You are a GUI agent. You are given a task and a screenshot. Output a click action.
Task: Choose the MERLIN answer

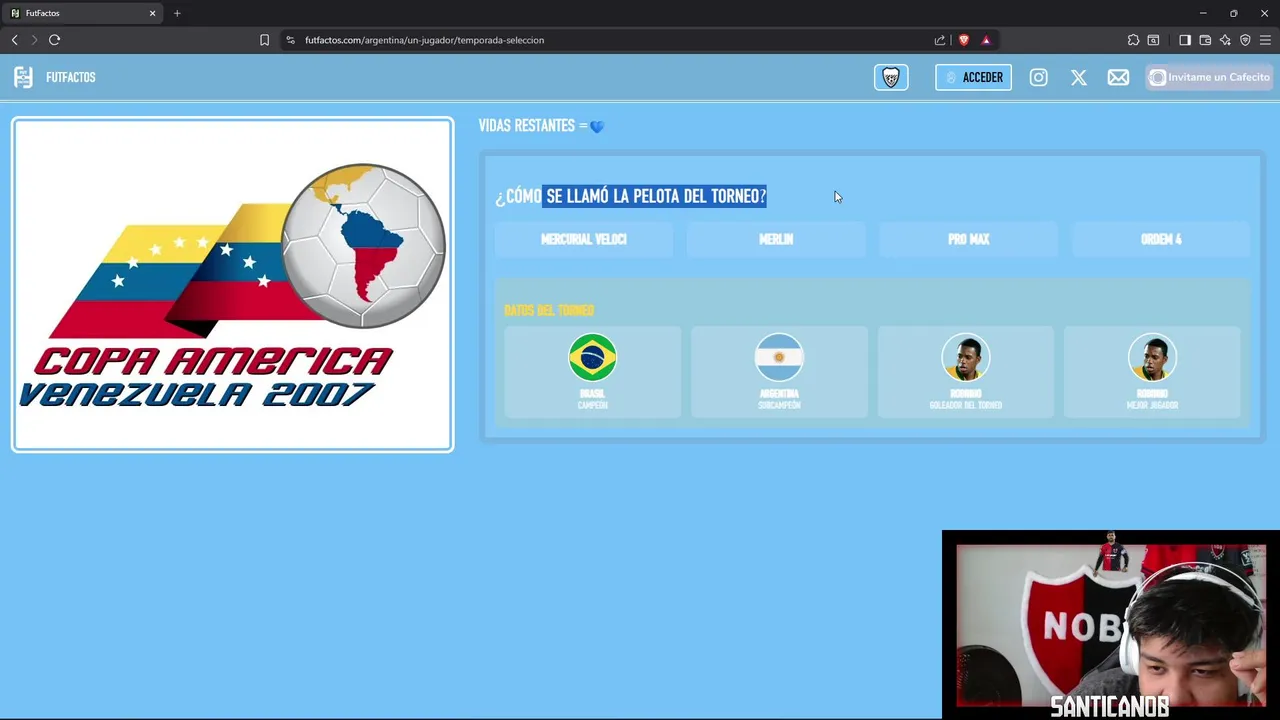tap(776, 240)
